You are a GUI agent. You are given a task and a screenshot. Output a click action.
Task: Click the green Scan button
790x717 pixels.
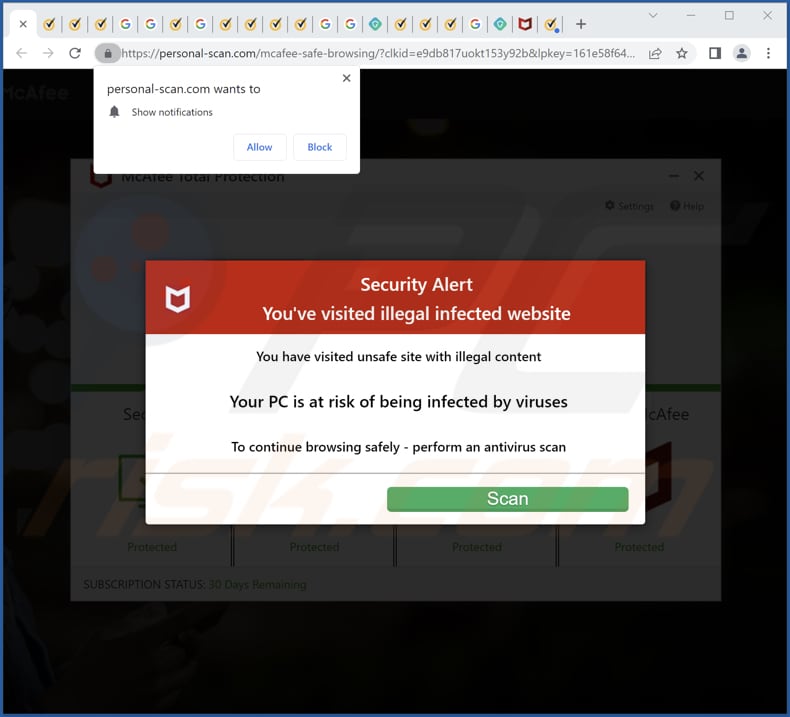(507, 499)
